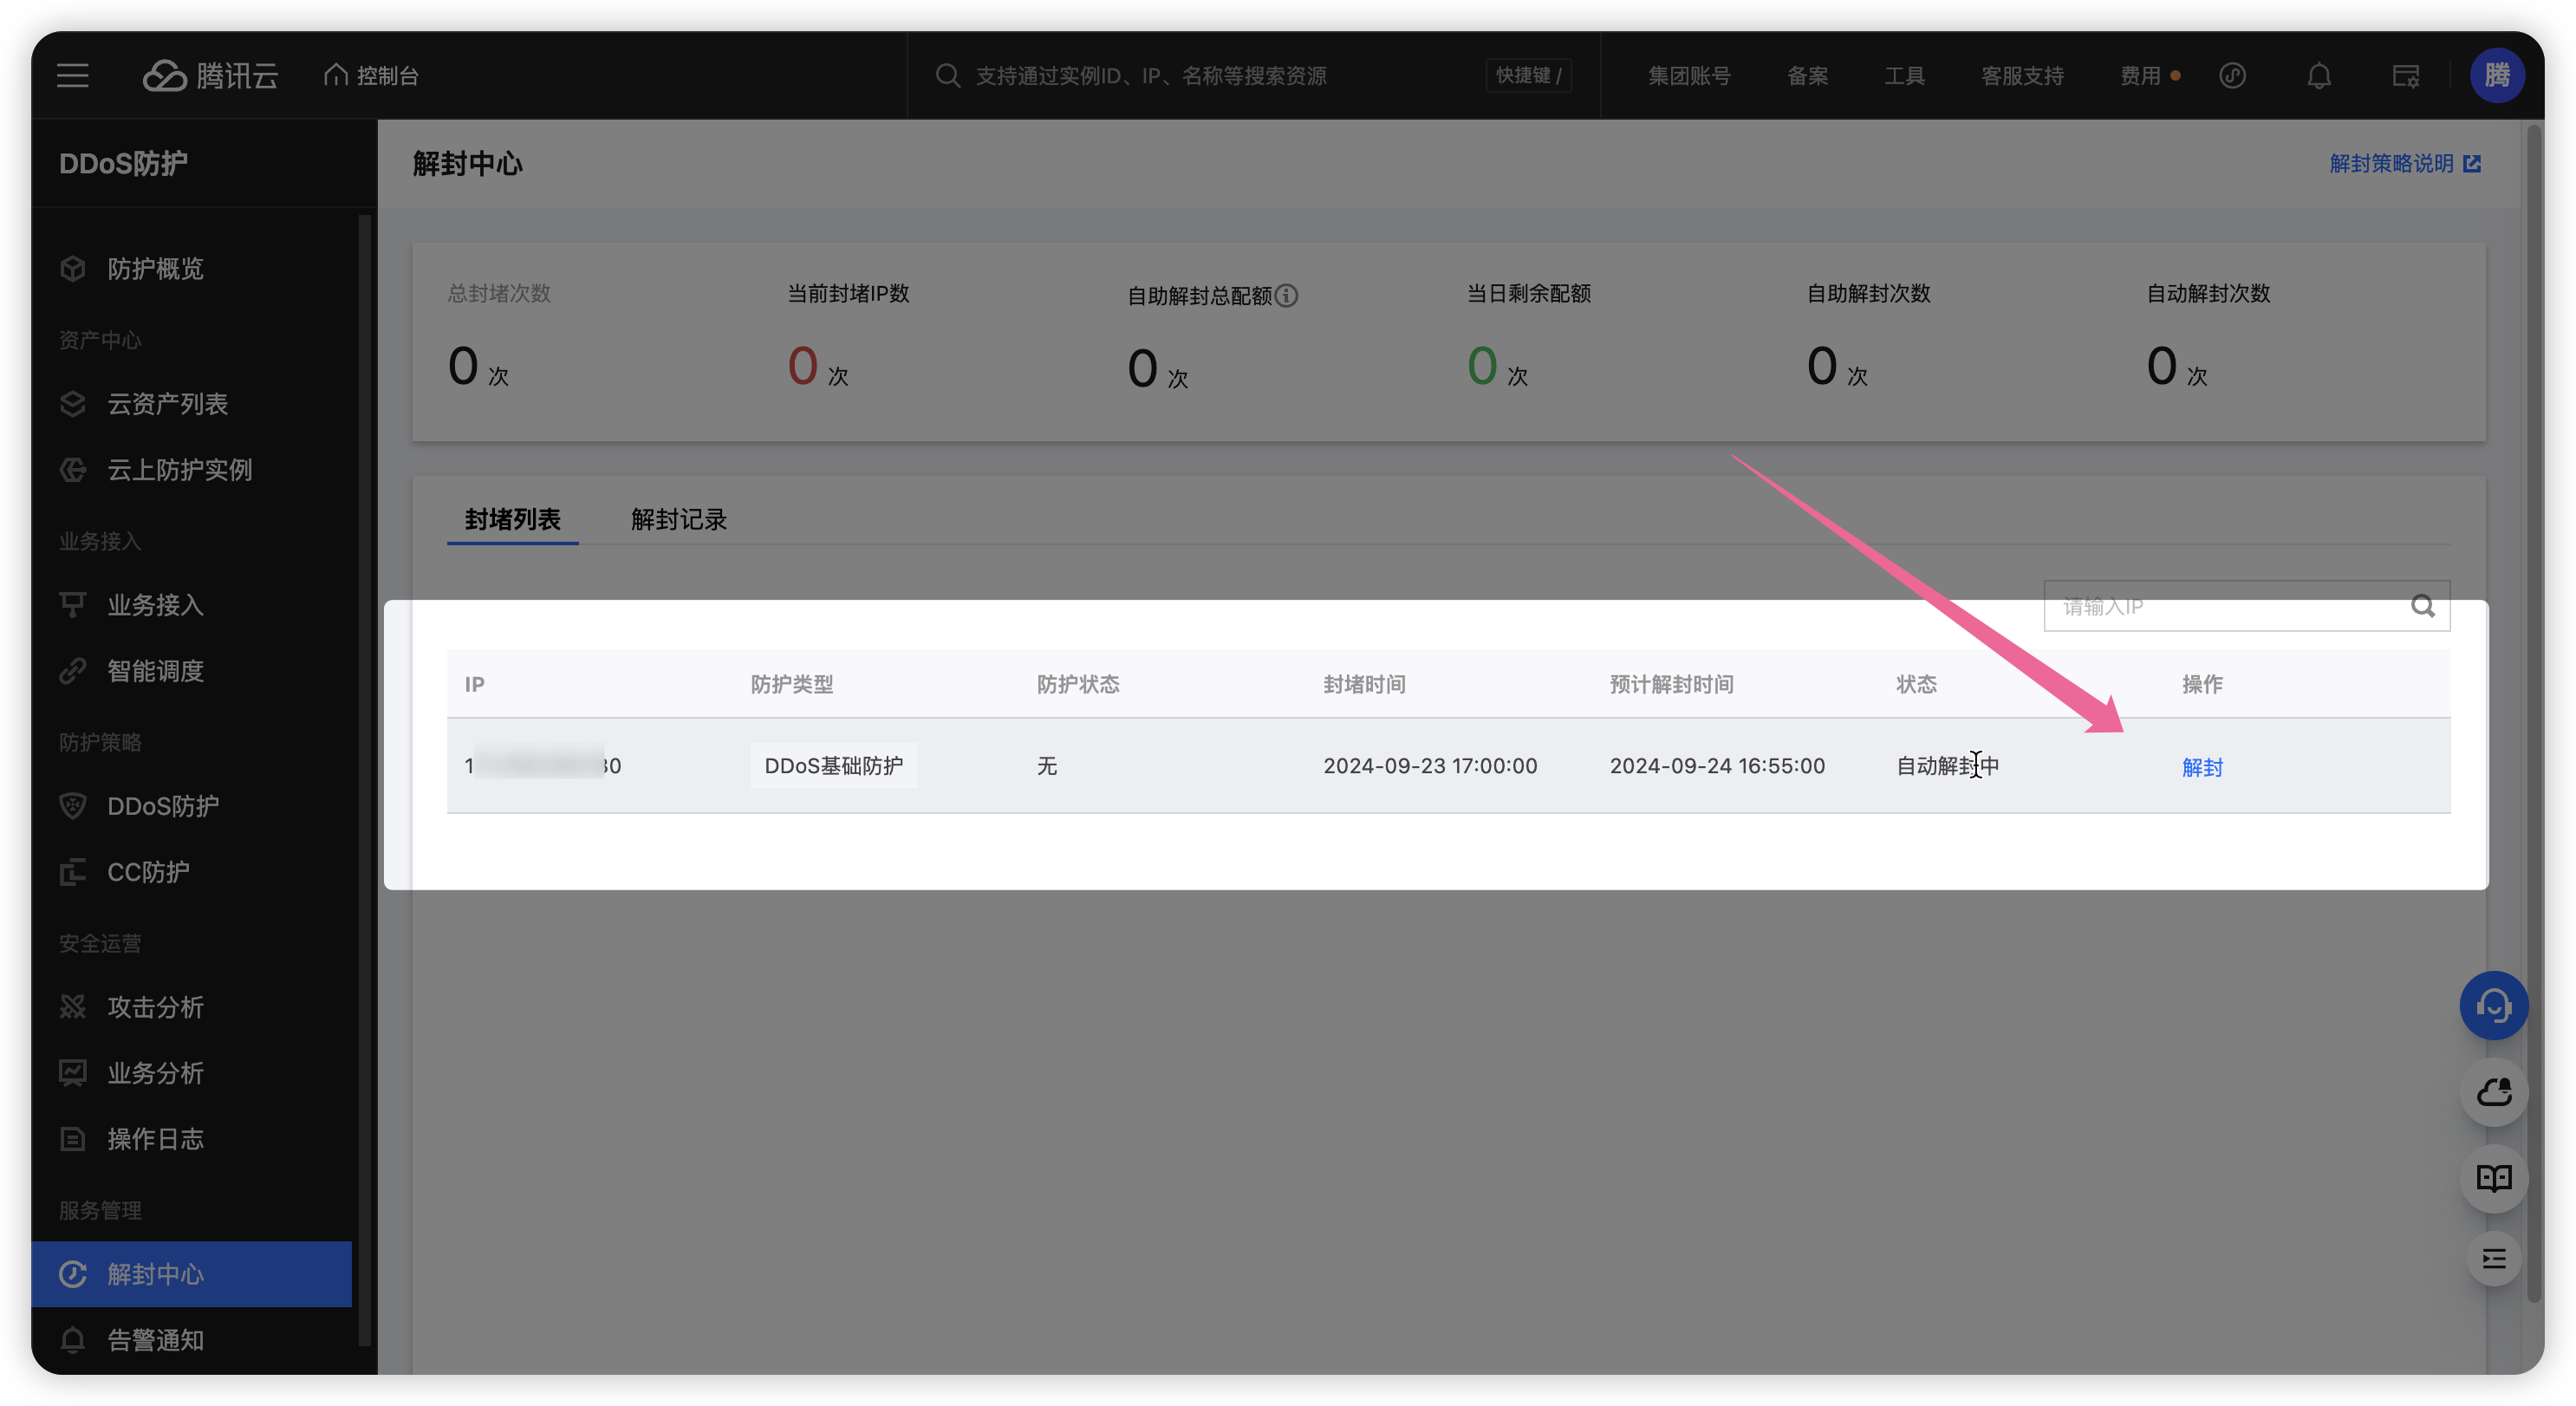Open the 工具 menu
This screenshot has width=2576, height=1406.
point(1904,76)
